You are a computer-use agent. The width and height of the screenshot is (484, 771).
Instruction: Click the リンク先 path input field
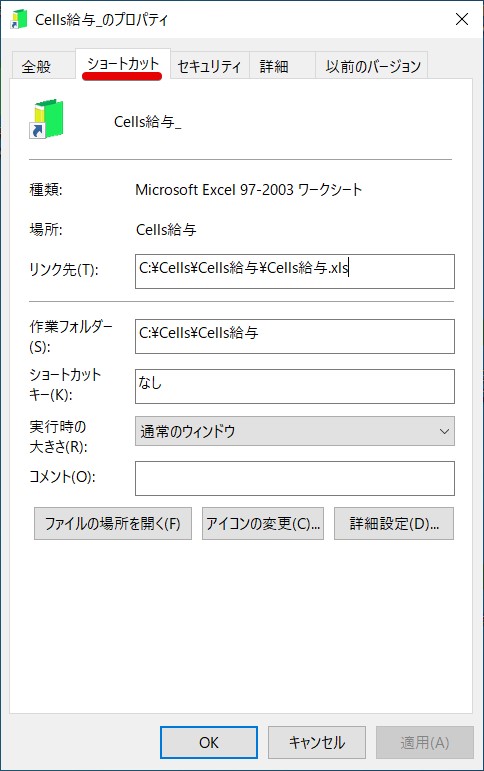[x=295, y=271]
